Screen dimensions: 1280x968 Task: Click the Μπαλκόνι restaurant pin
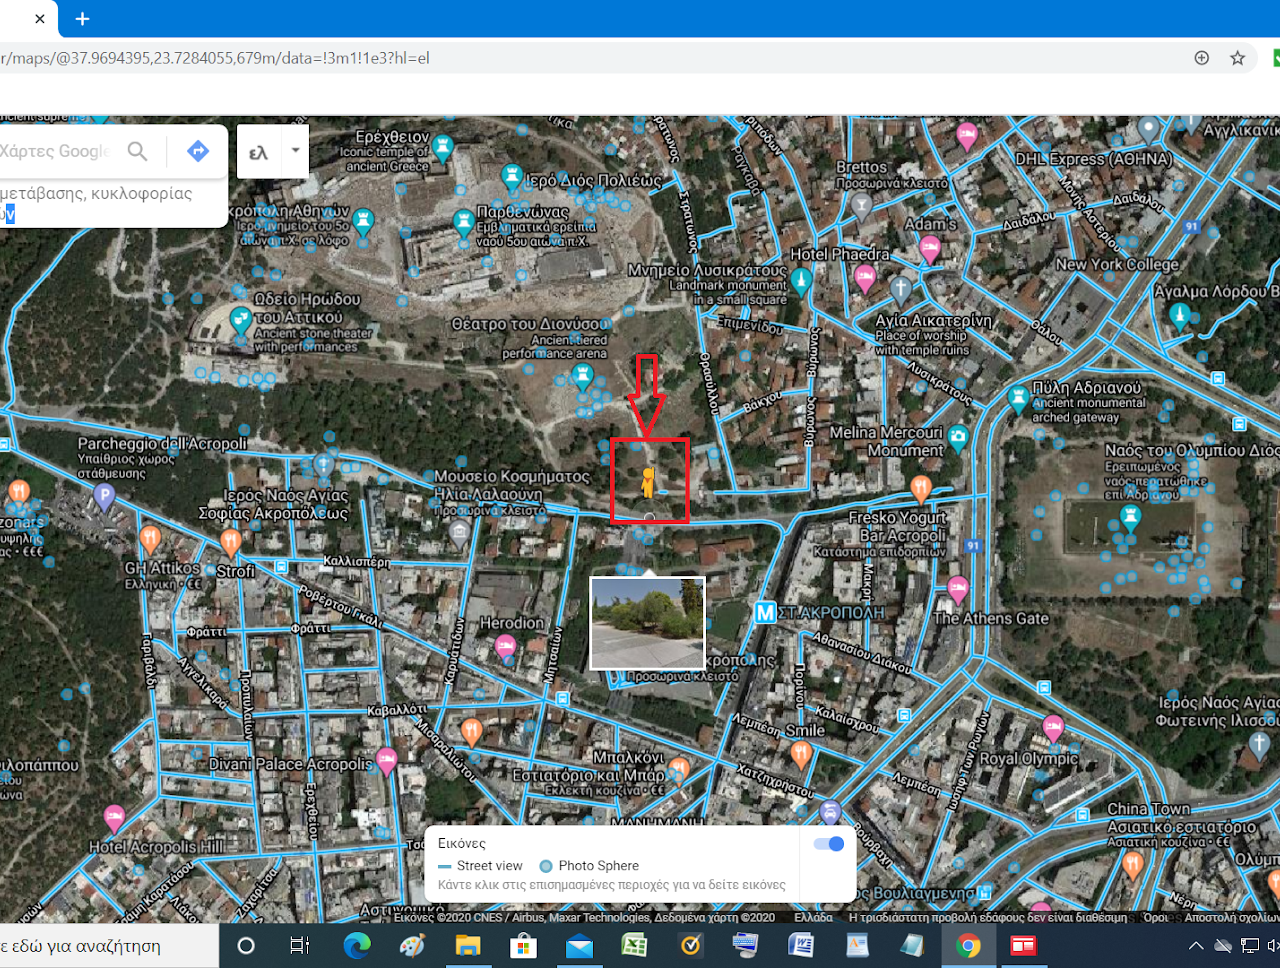[678, 770]
